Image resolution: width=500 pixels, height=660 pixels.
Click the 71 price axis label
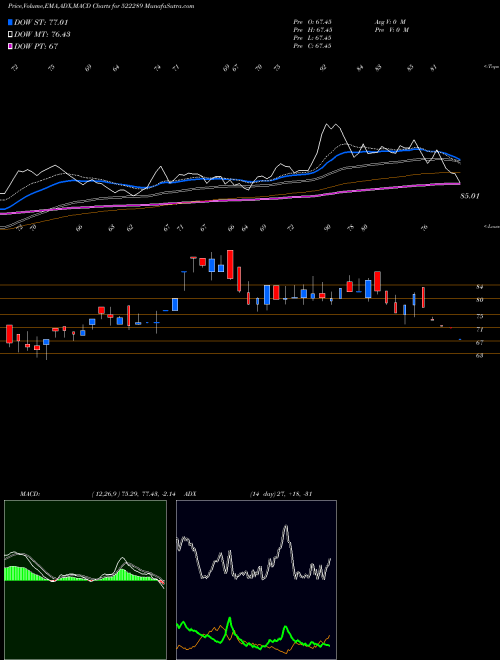point(479,330)
